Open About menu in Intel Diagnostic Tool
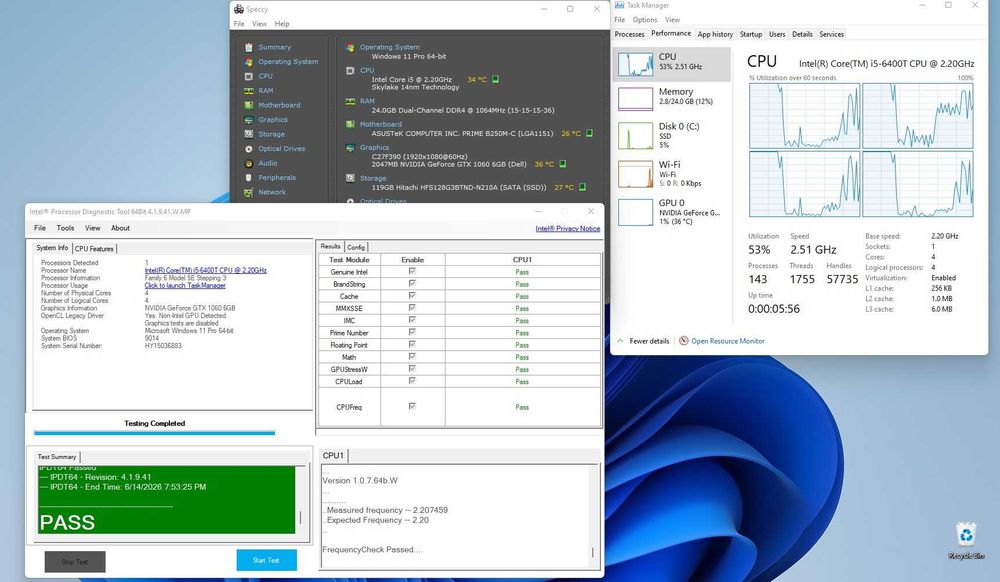Viewport: 1000px width, 582px height. coord(120,228)
